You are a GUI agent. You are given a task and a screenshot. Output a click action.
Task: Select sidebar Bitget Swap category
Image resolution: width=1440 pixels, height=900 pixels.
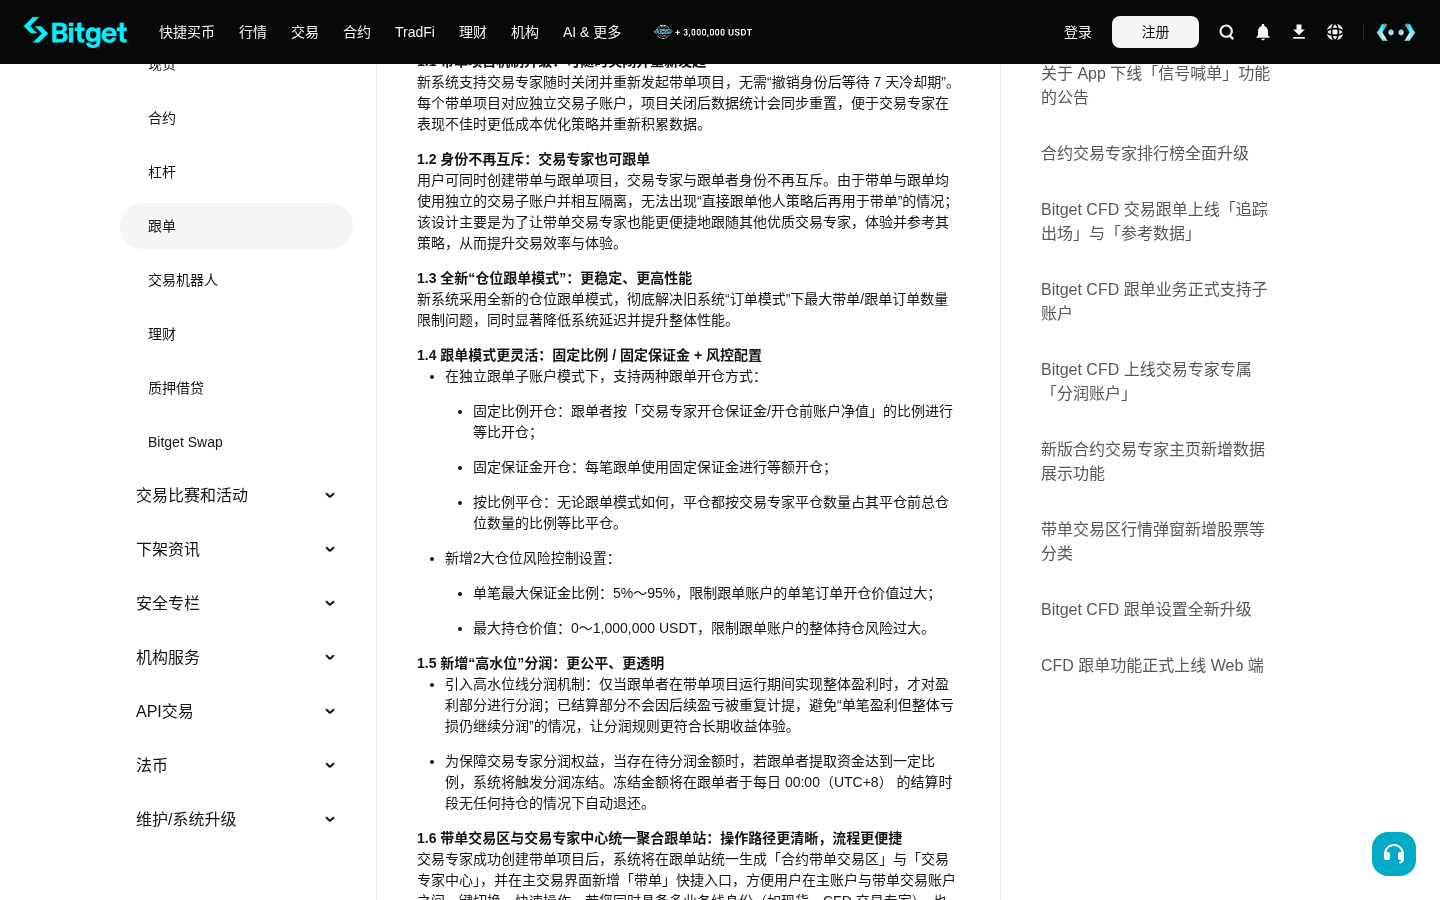coord(236,442)
